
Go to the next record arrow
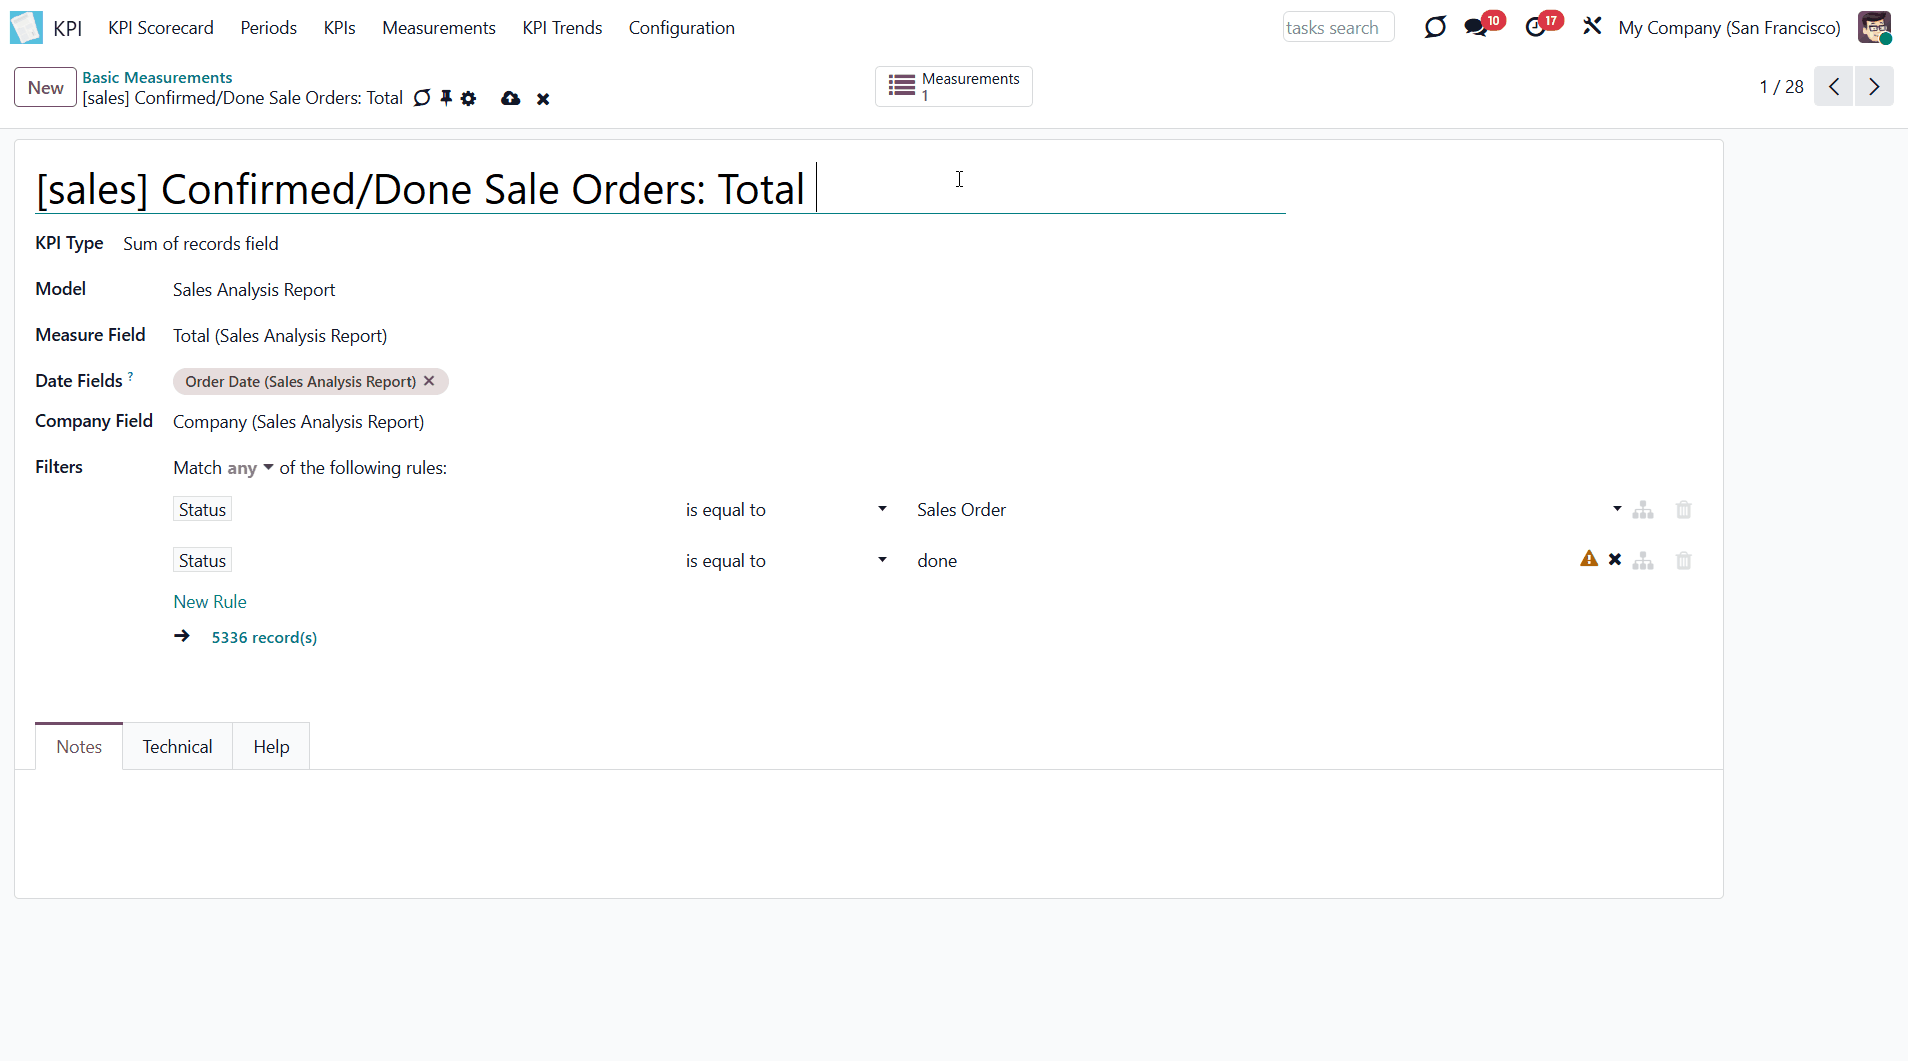tap(1874, 87)
